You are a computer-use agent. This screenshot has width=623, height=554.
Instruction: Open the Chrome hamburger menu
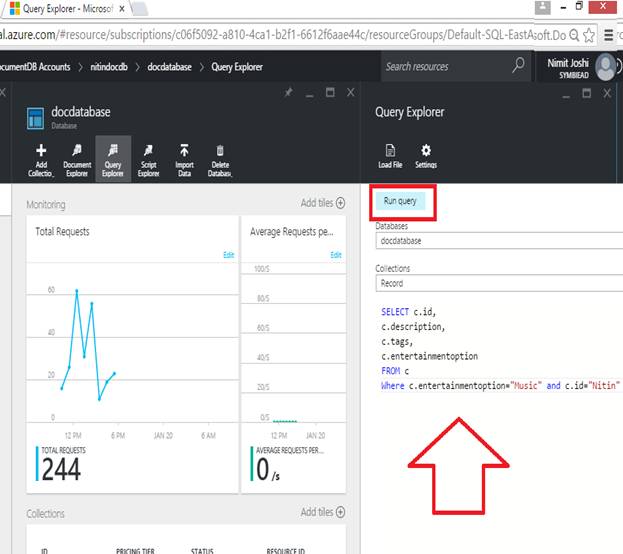tap(608, 35)
